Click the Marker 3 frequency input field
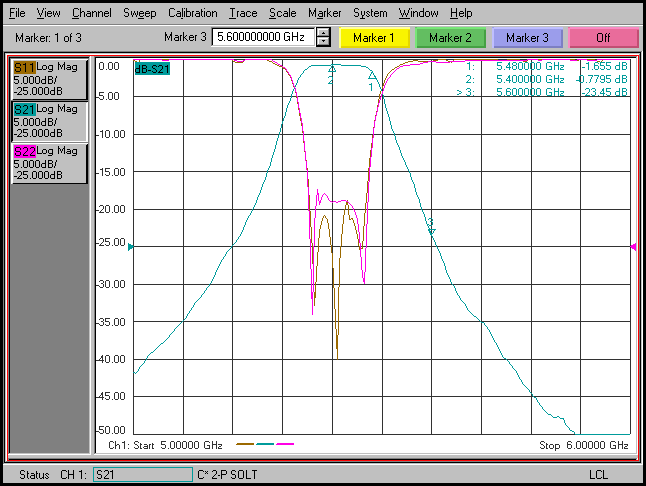The image size is (646, 486). [263, 37]
